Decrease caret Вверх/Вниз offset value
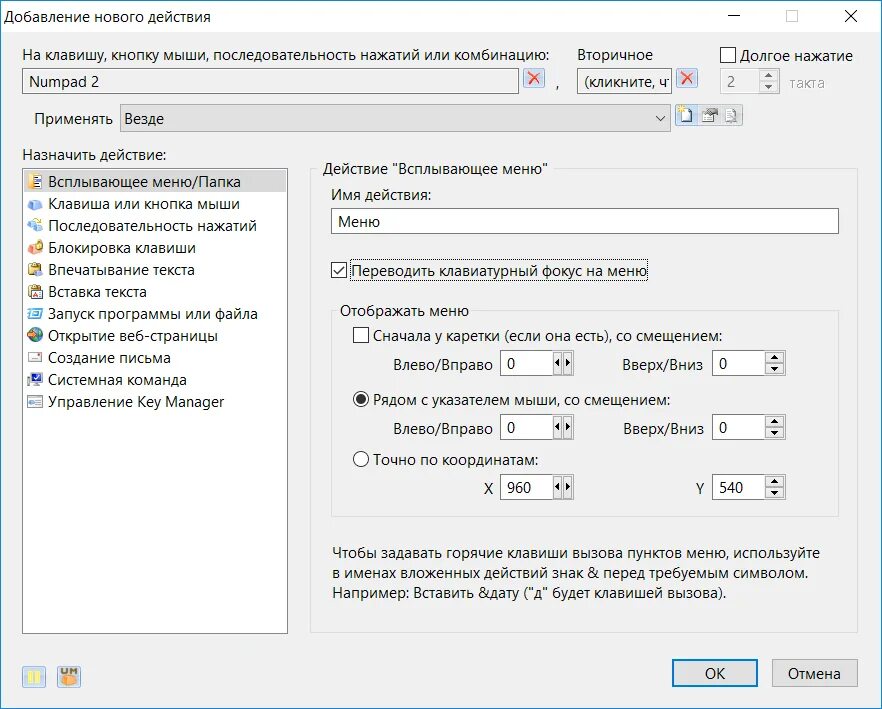 click(775, 369)
